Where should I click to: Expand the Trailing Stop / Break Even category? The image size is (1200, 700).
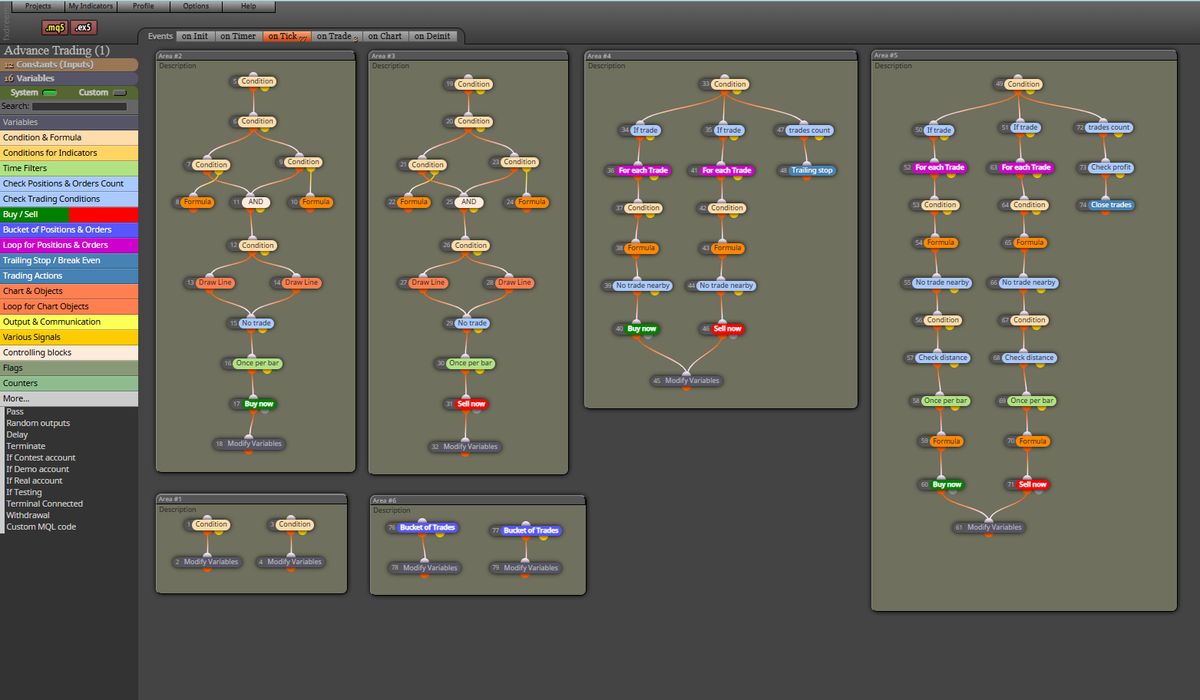[x=69, y=260]
